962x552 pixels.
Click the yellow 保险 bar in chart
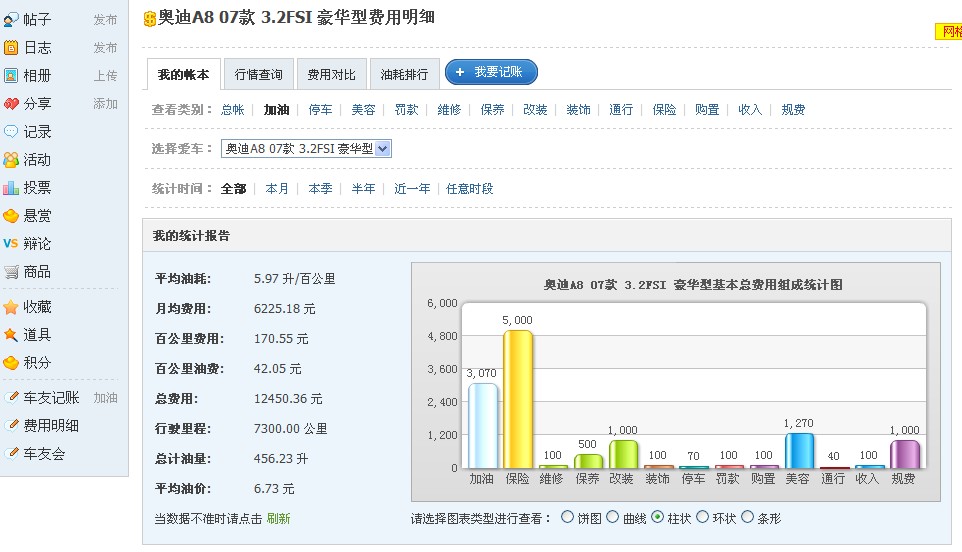(518, 399)
